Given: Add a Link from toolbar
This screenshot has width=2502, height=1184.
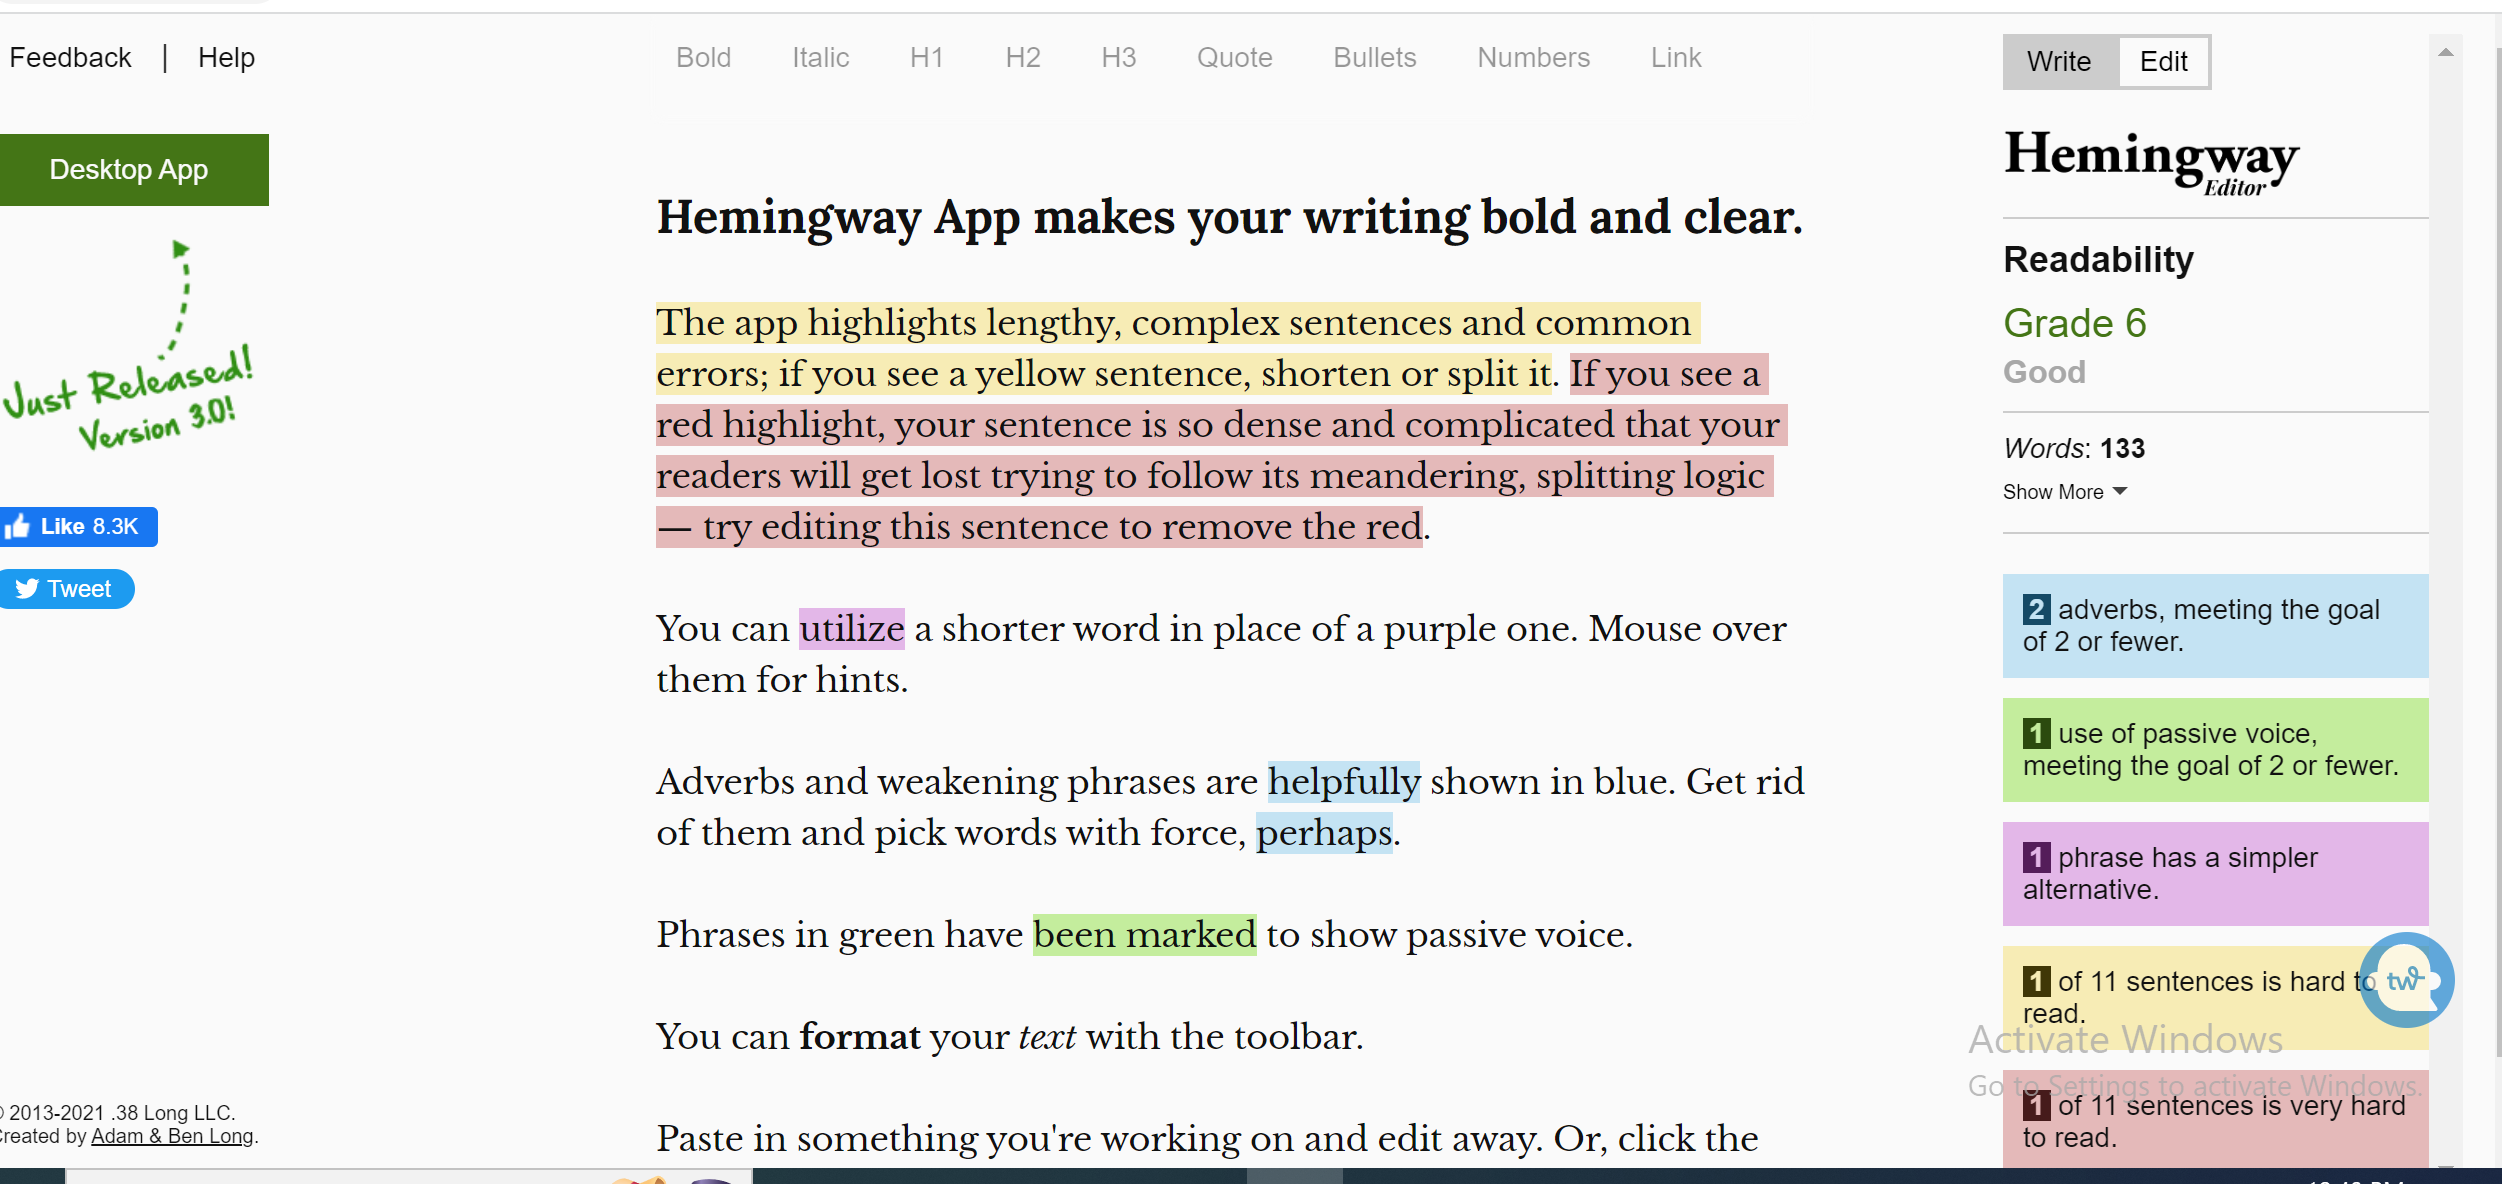Looking at the screenshot, I should (1675, 58).
